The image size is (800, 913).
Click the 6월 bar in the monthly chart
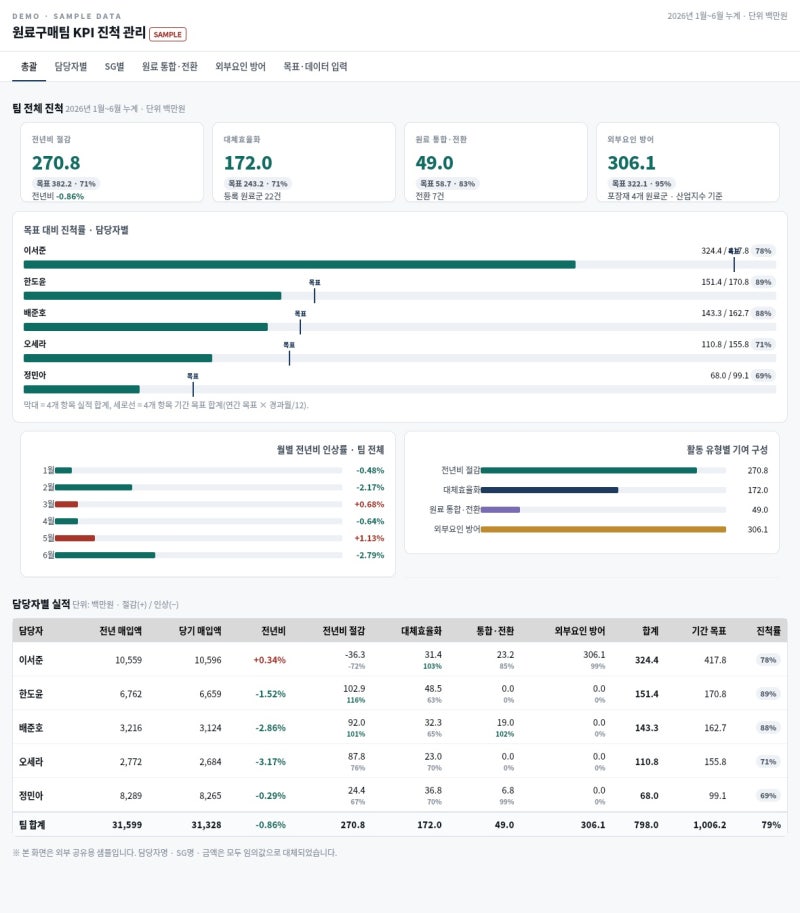pyautogui.click(x=105, y=555)
